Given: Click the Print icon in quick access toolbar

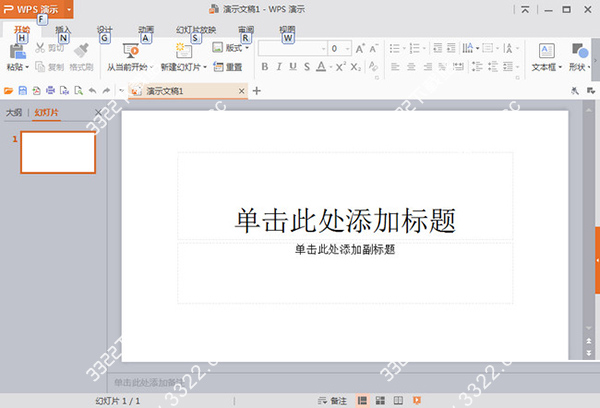Looking at the screenshot, I should [49, 91].
